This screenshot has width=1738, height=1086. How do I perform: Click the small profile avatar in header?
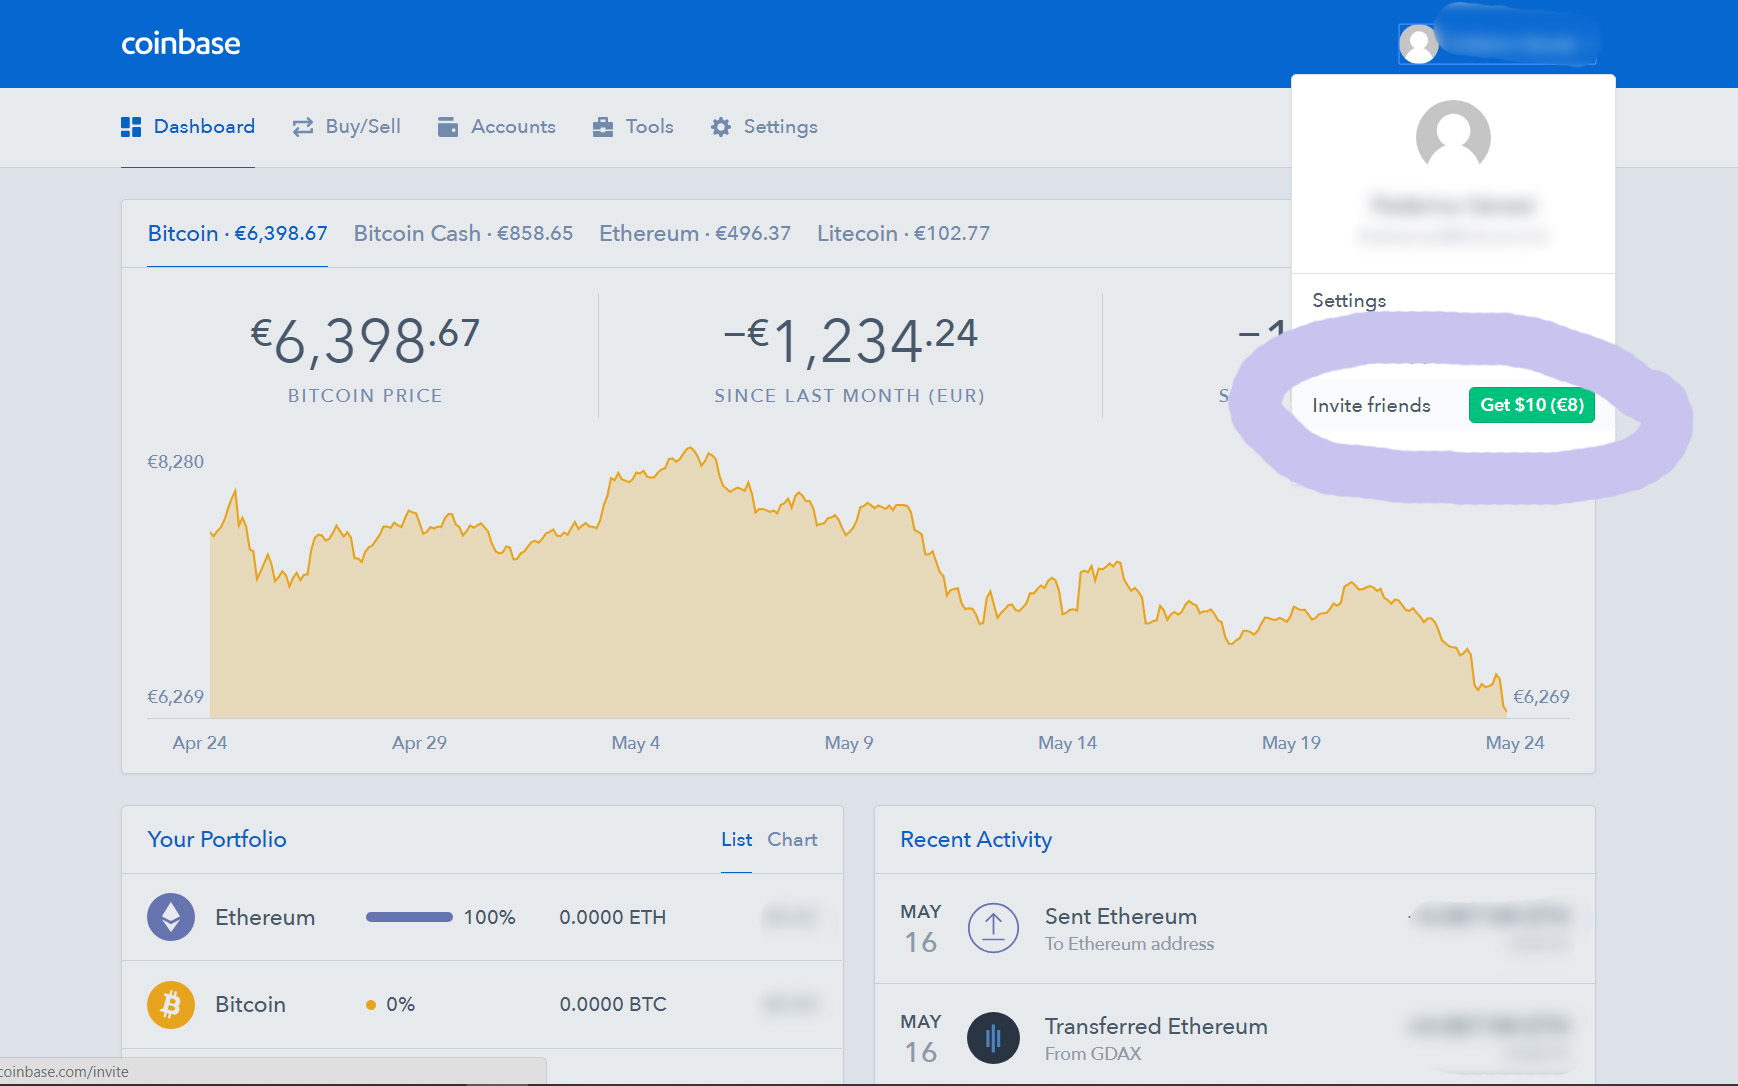click(1418, 43)
